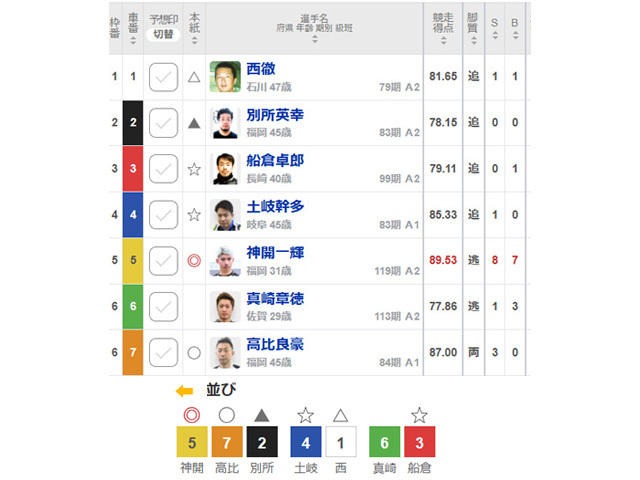
Task: Click the red double-circle mark in 神開一輝's row
Action: (x=194, y=260)
